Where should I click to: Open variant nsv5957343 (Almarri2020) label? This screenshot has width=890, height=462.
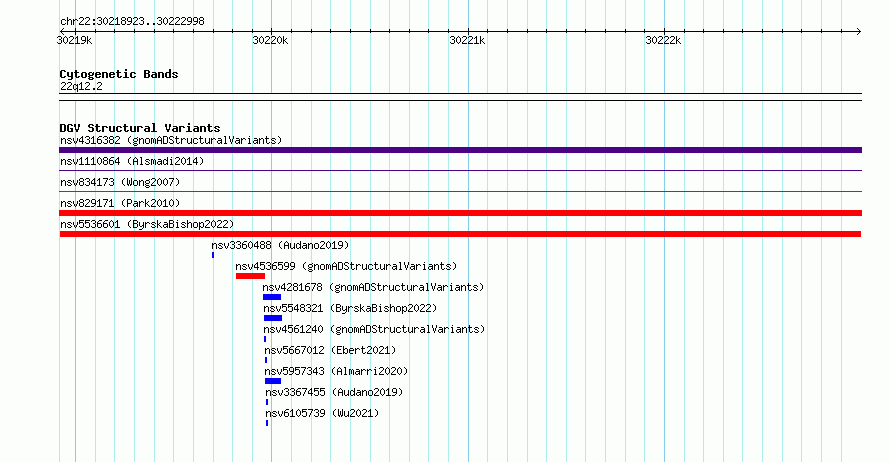pyautogui.click(x=337, y=371)
